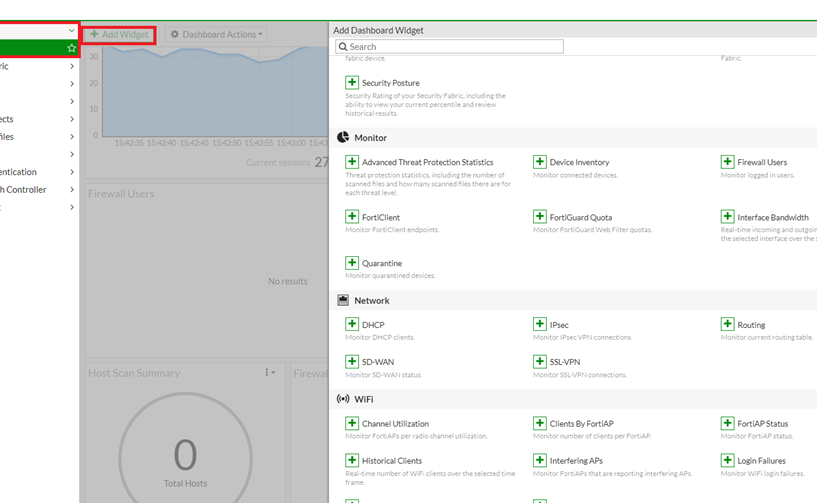Expand the Authentication sidebar menu chevron

72,172
